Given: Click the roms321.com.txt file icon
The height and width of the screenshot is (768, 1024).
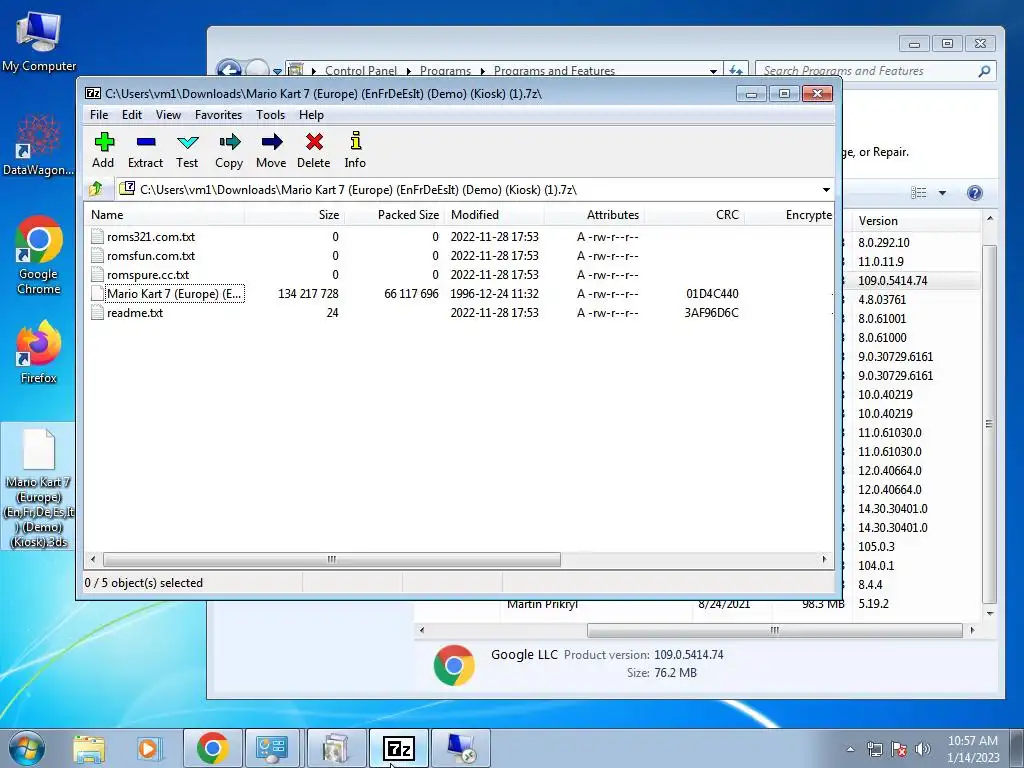Looking at the screenshot, I should [x=97, y=237].
